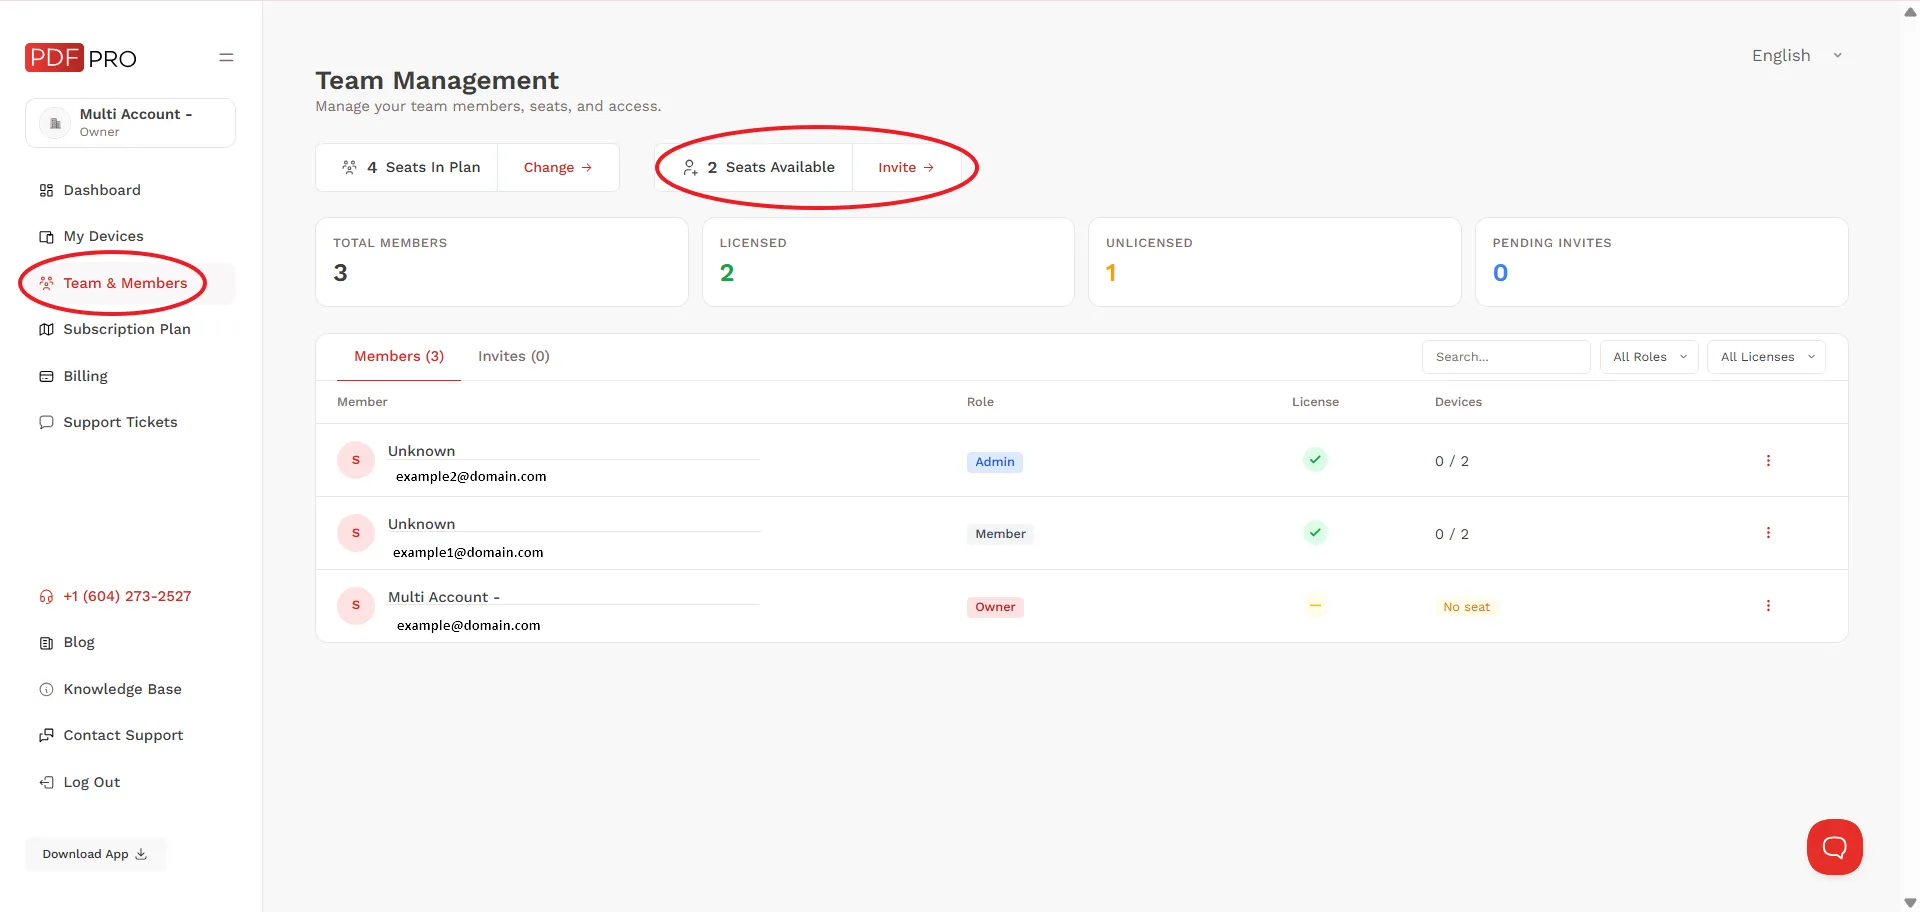This screenshot has width=1920, height=912.
Task: Click avatar of example2@domain.com member
Action: 355,460
